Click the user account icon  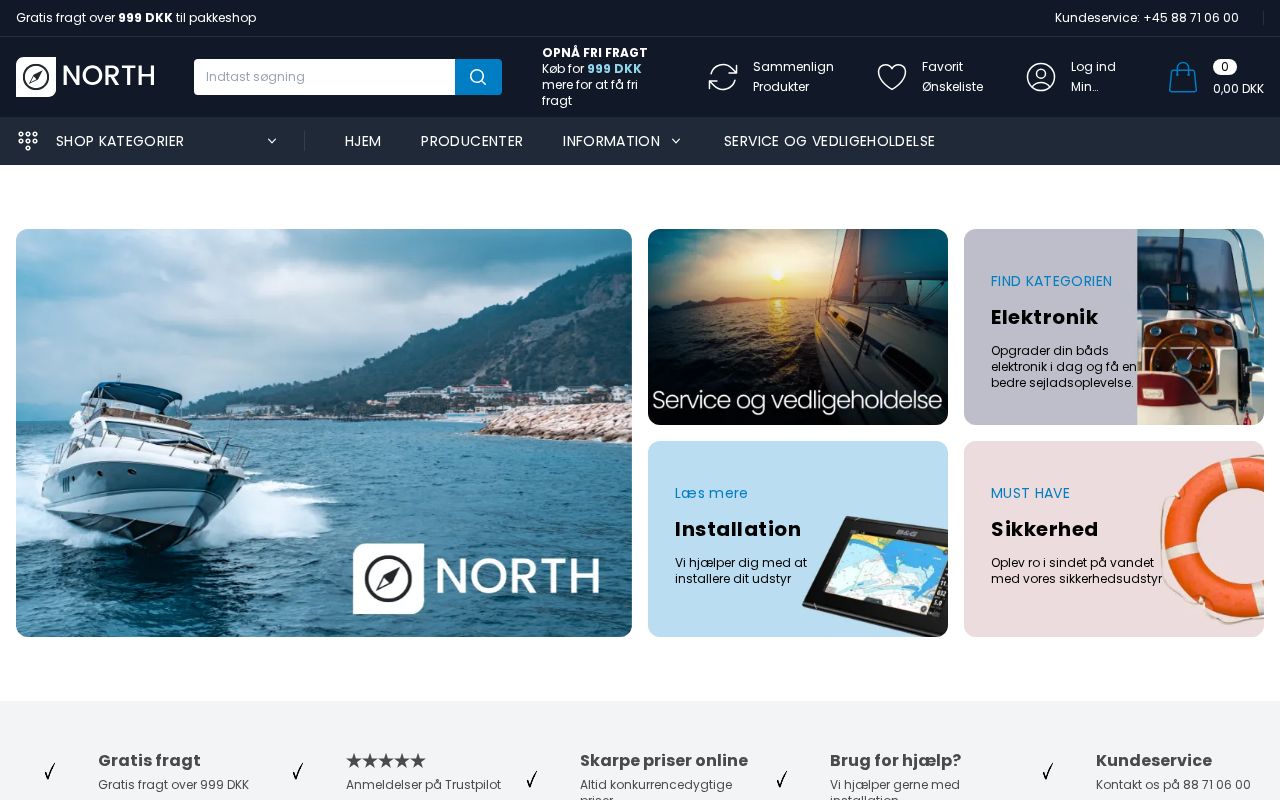pyautogui.click(x=1041, y=77)
